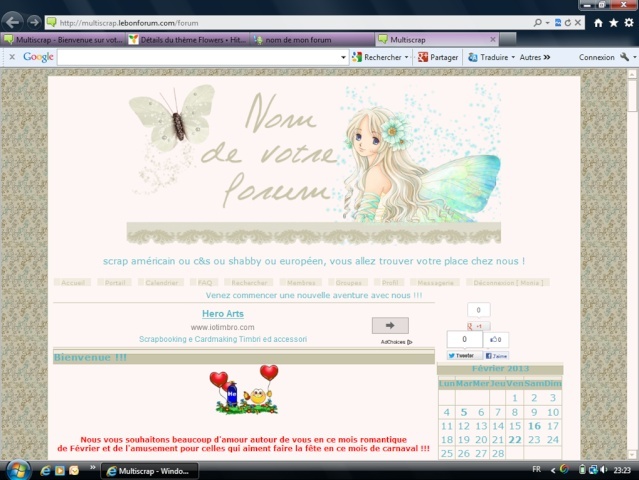639x480 pixels.
Task: Open the Google toolbar wrench settings
Action: pyautogui.click(x=625, y=57)
